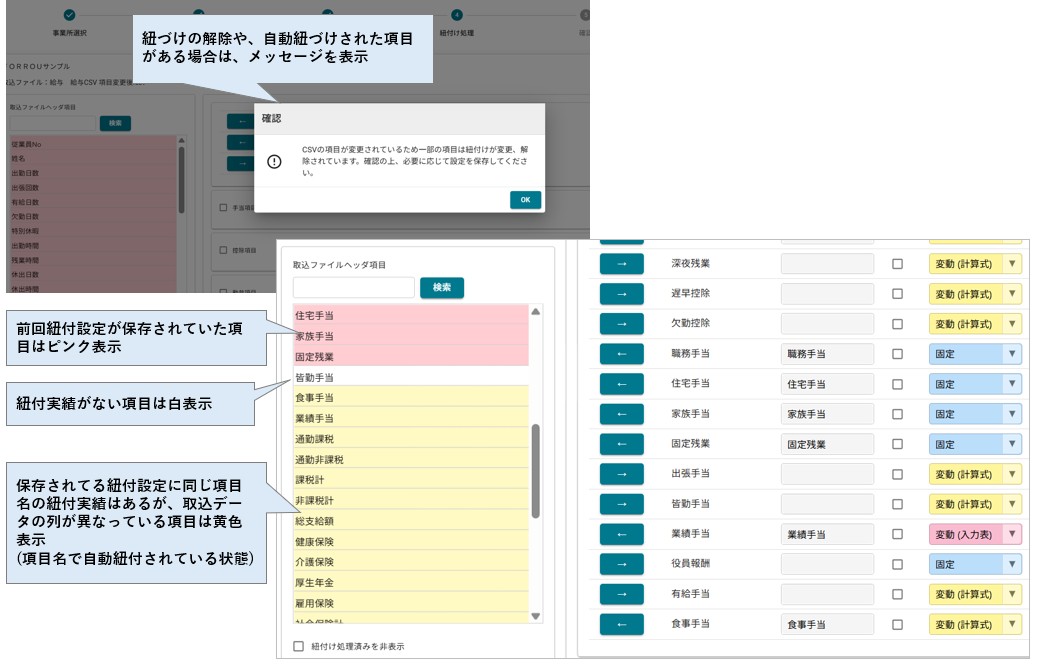1037x664 pixels.
Task: Tick the checkbox in the 役員報酬 row
Action: coord(897,564)
